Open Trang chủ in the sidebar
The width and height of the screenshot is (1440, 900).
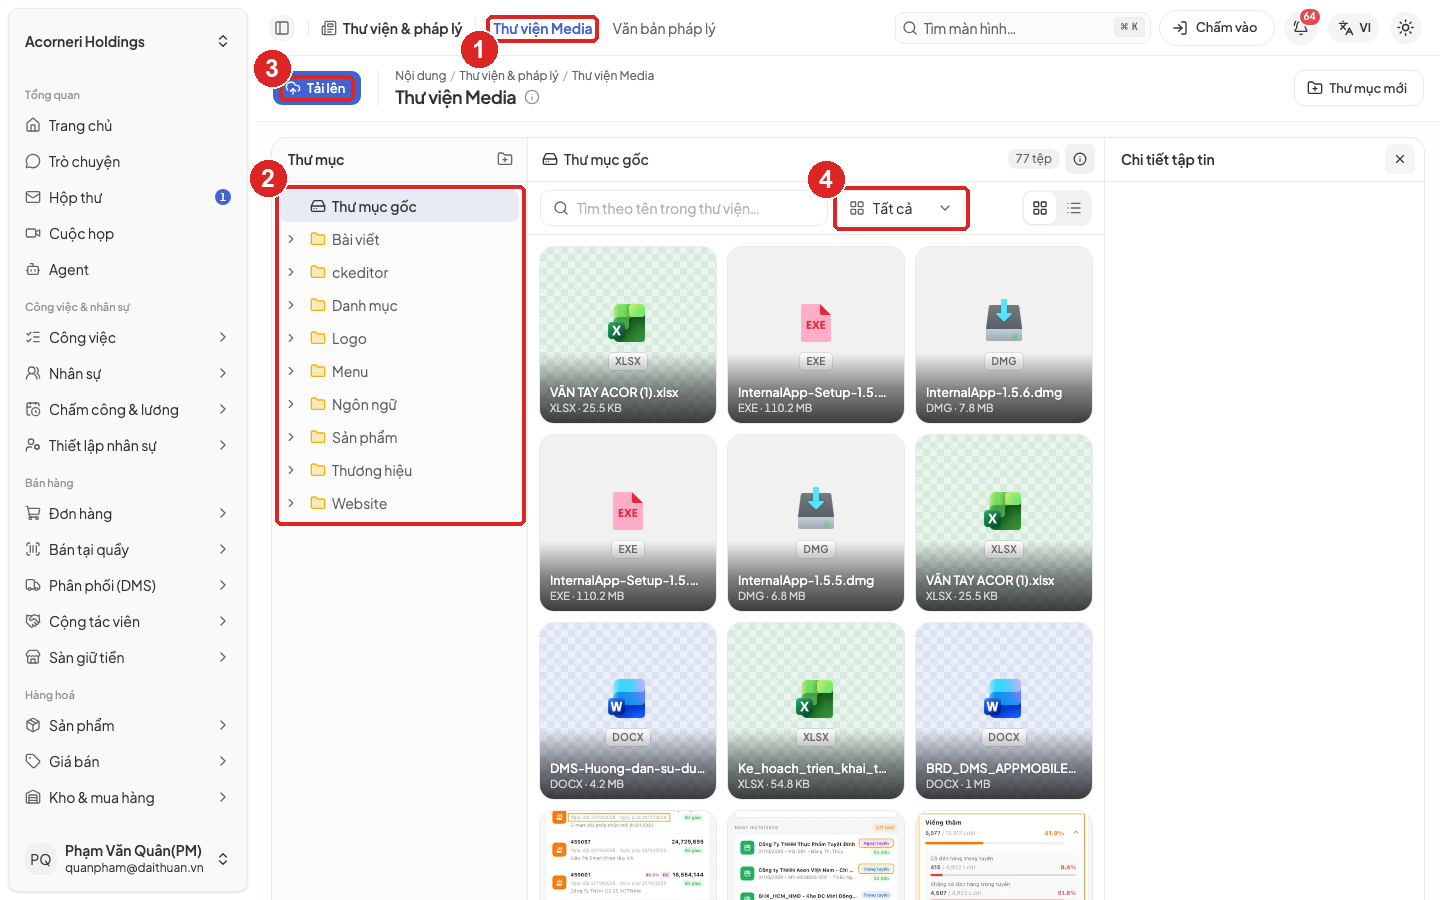click(x=127, y=125)
